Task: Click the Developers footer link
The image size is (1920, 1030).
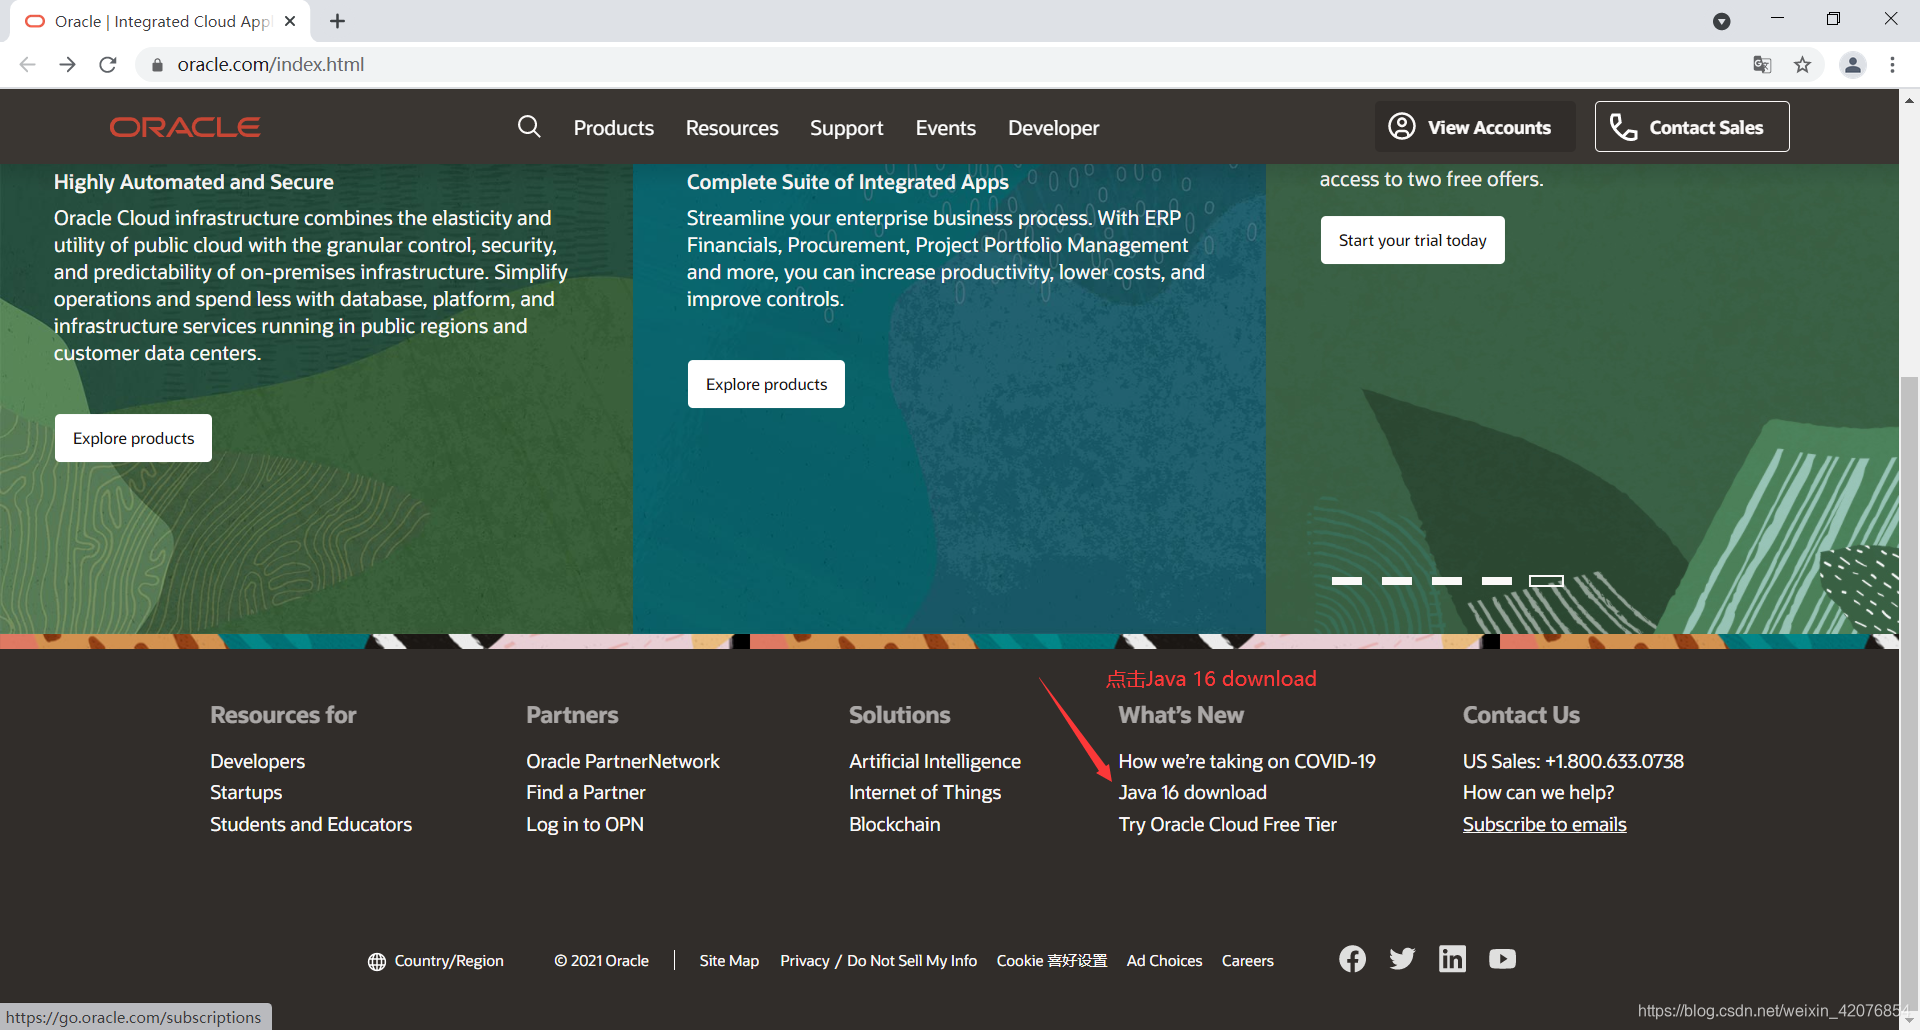Action: pos(257,762)
